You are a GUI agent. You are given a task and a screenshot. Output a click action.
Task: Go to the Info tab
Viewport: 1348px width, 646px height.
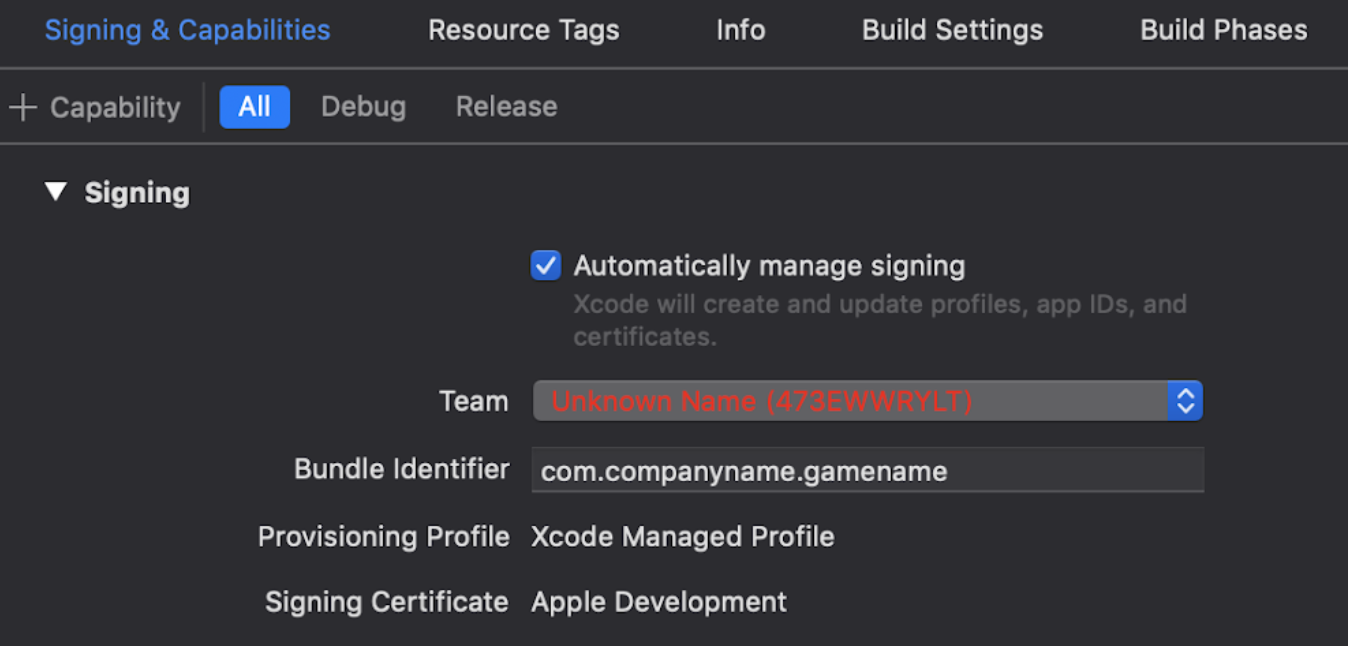tap(741, 30)
